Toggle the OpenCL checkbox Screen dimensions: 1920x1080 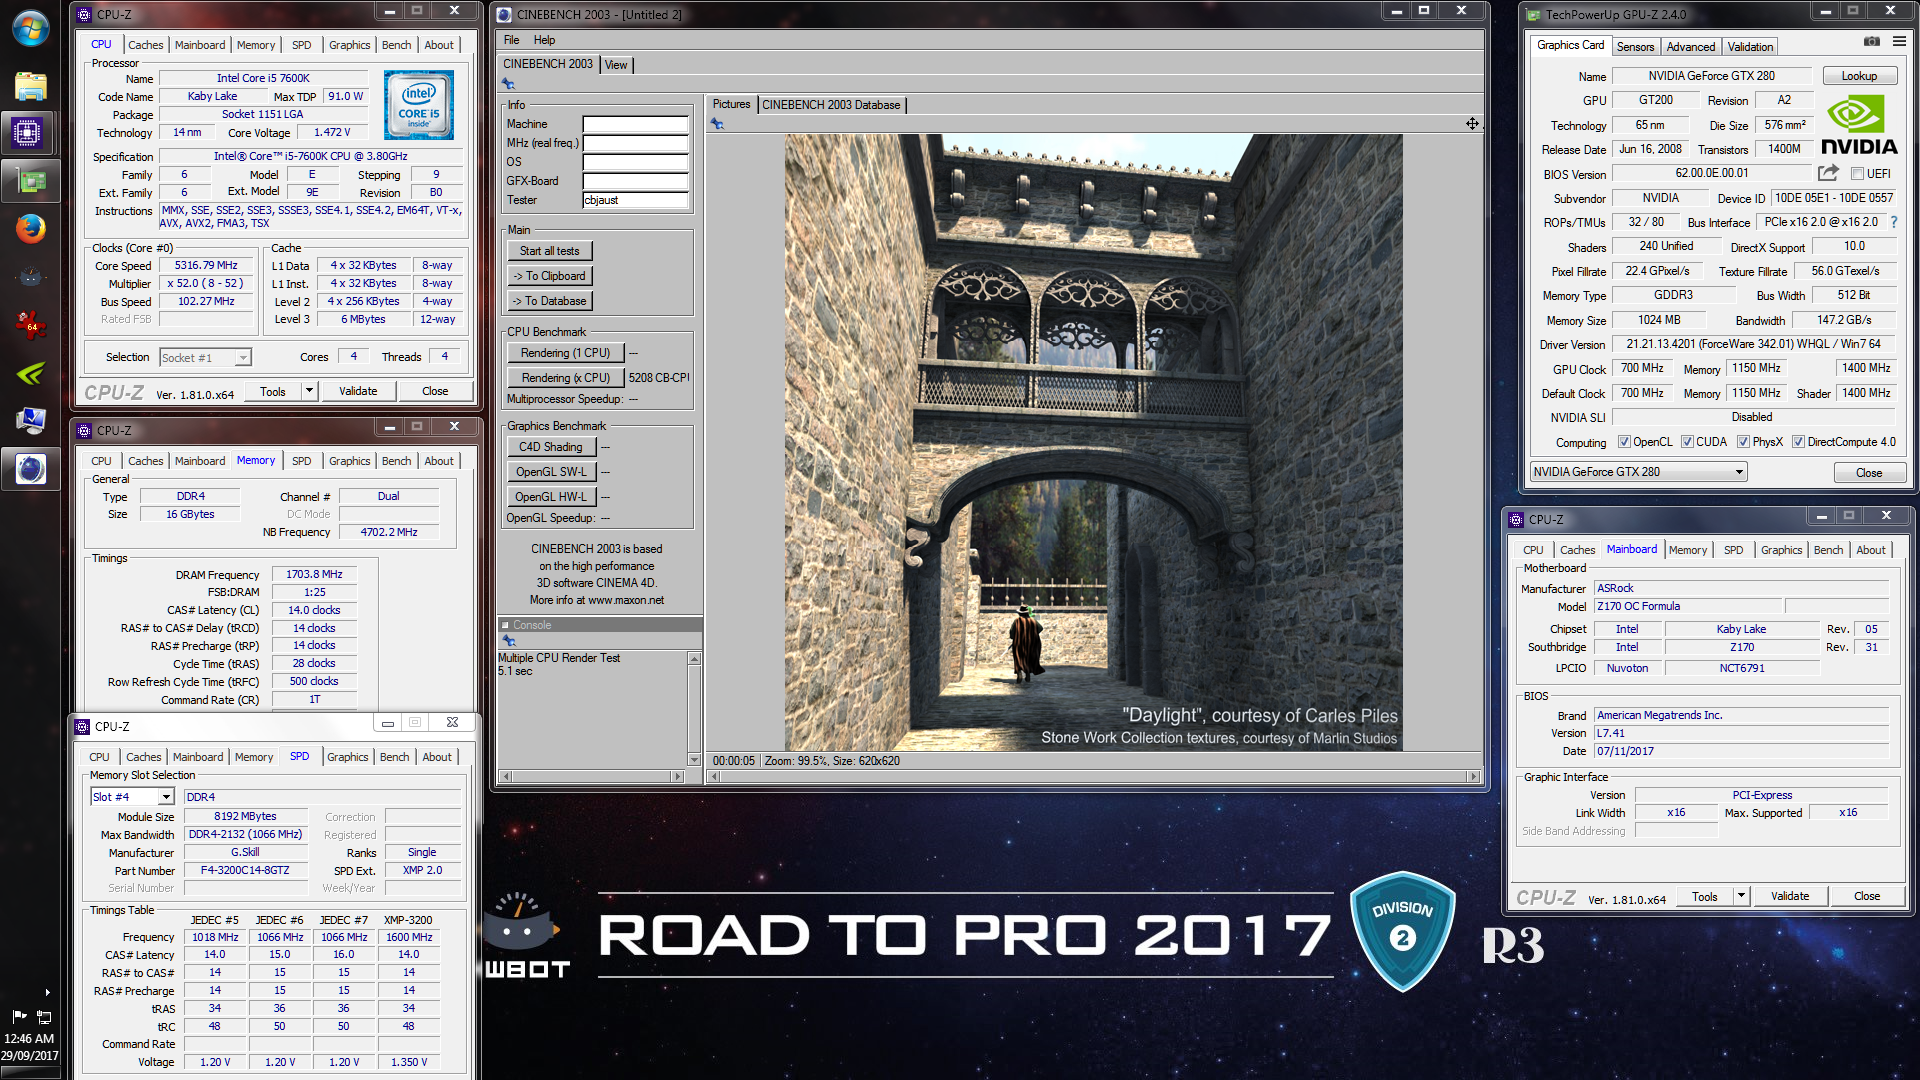click(x=1624, y=442)
